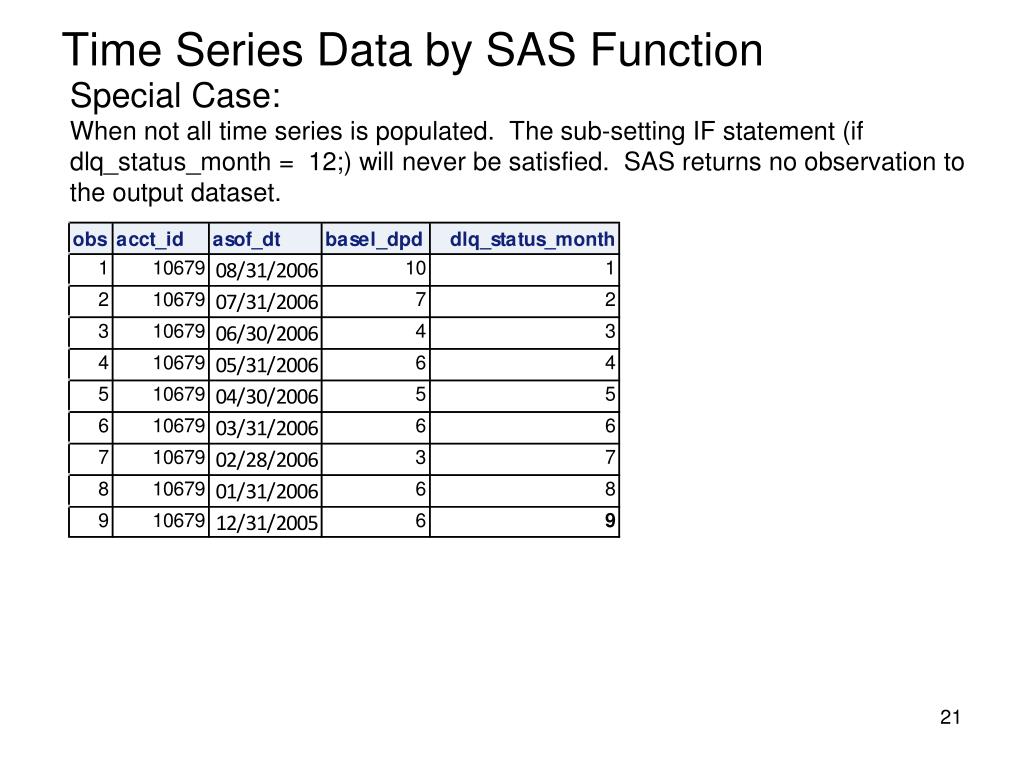The height and width of the screenshot is (768, 1024).
Task: Select the date cell 08/31/2006
Action: (x=266, y=270)
